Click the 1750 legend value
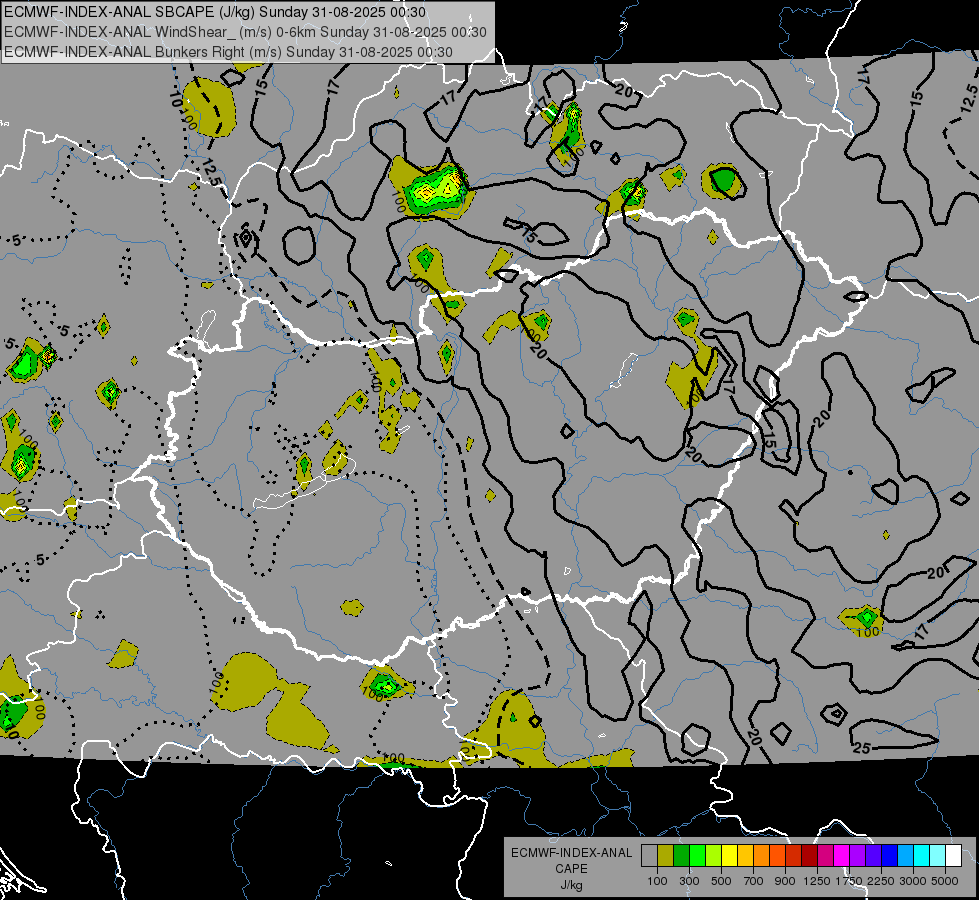This screenshot has height=900, width=979. pos(849,881)
